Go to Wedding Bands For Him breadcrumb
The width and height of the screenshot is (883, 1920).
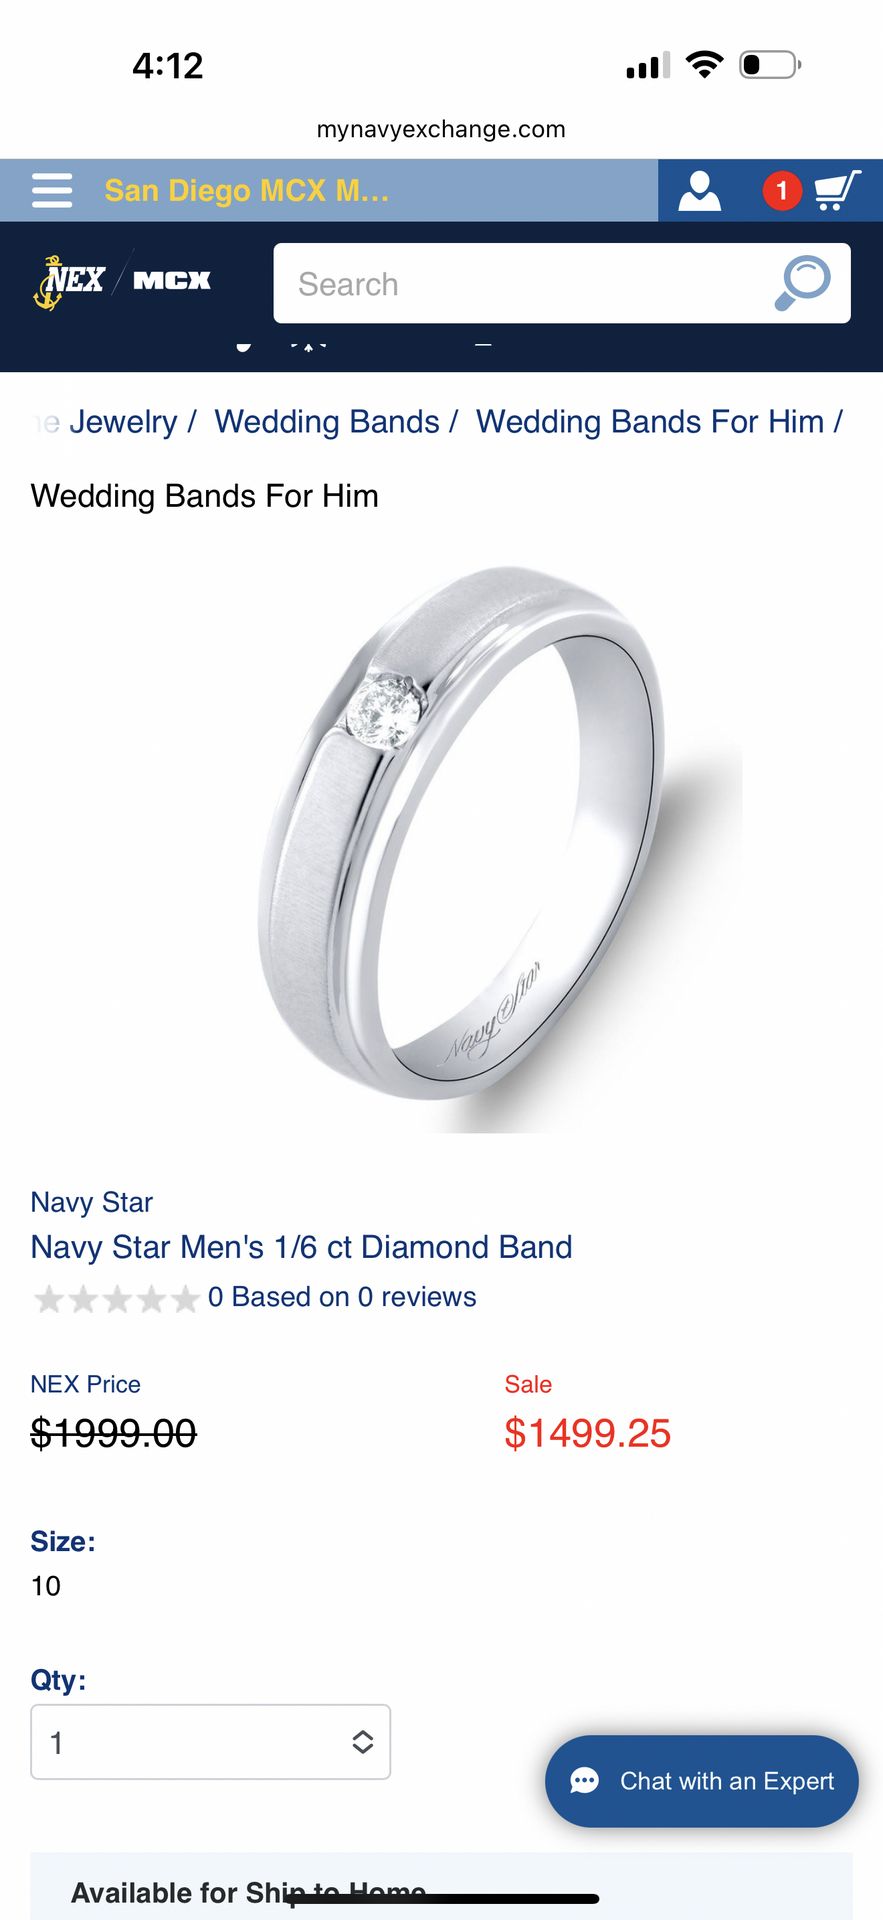(650, 422)
